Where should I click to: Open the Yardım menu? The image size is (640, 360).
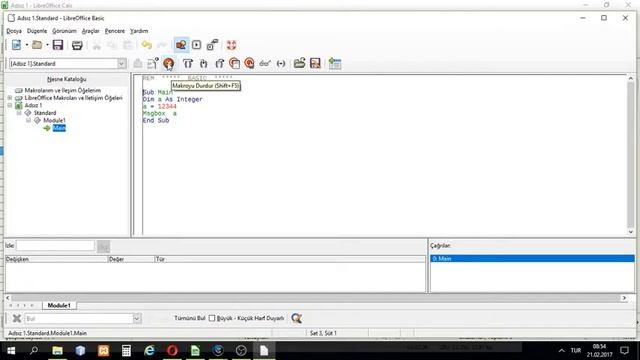[x=139, y=31]
